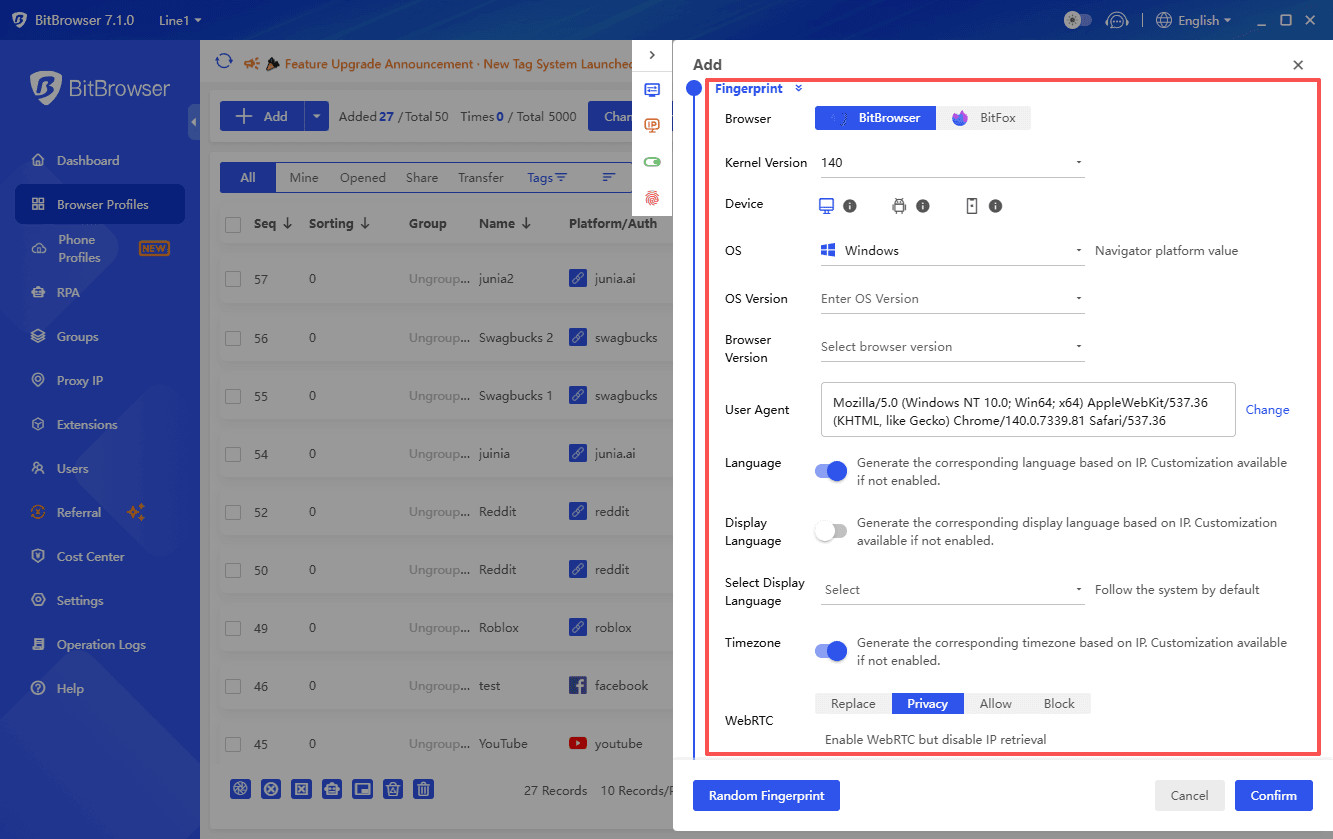Open the English language dropdown
Viewport: 1333px width, 839px height.
pos(1193,20)
